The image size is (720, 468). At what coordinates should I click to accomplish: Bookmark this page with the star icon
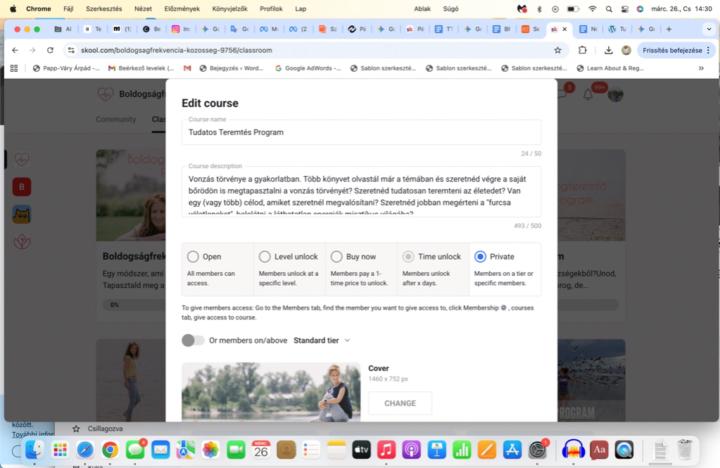[x=557, y=50]
